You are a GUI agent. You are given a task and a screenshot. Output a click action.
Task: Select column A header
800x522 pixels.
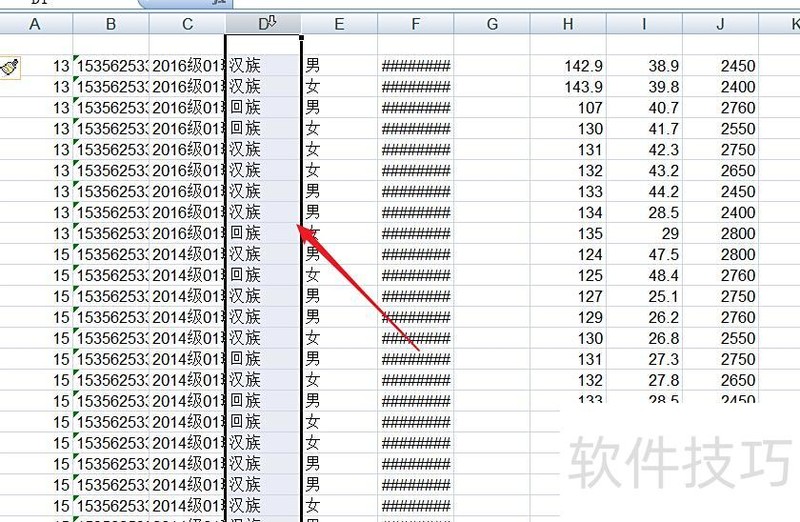point(35,24)
